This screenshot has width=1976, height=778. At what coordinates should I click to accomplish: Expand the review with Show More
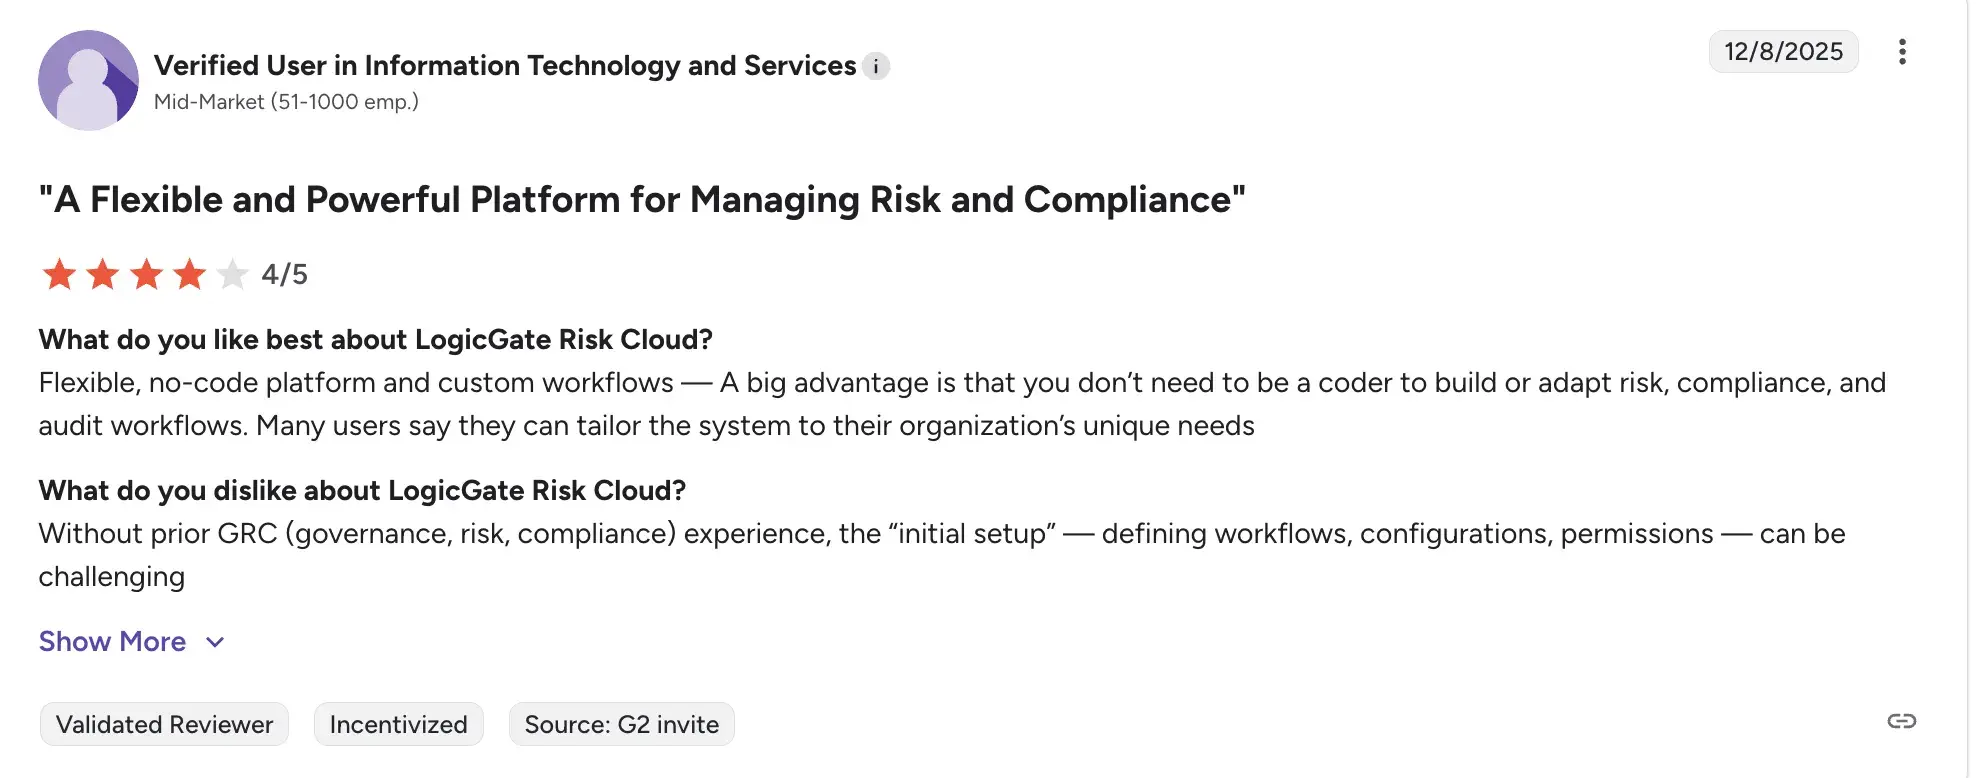tap(112, 642)
